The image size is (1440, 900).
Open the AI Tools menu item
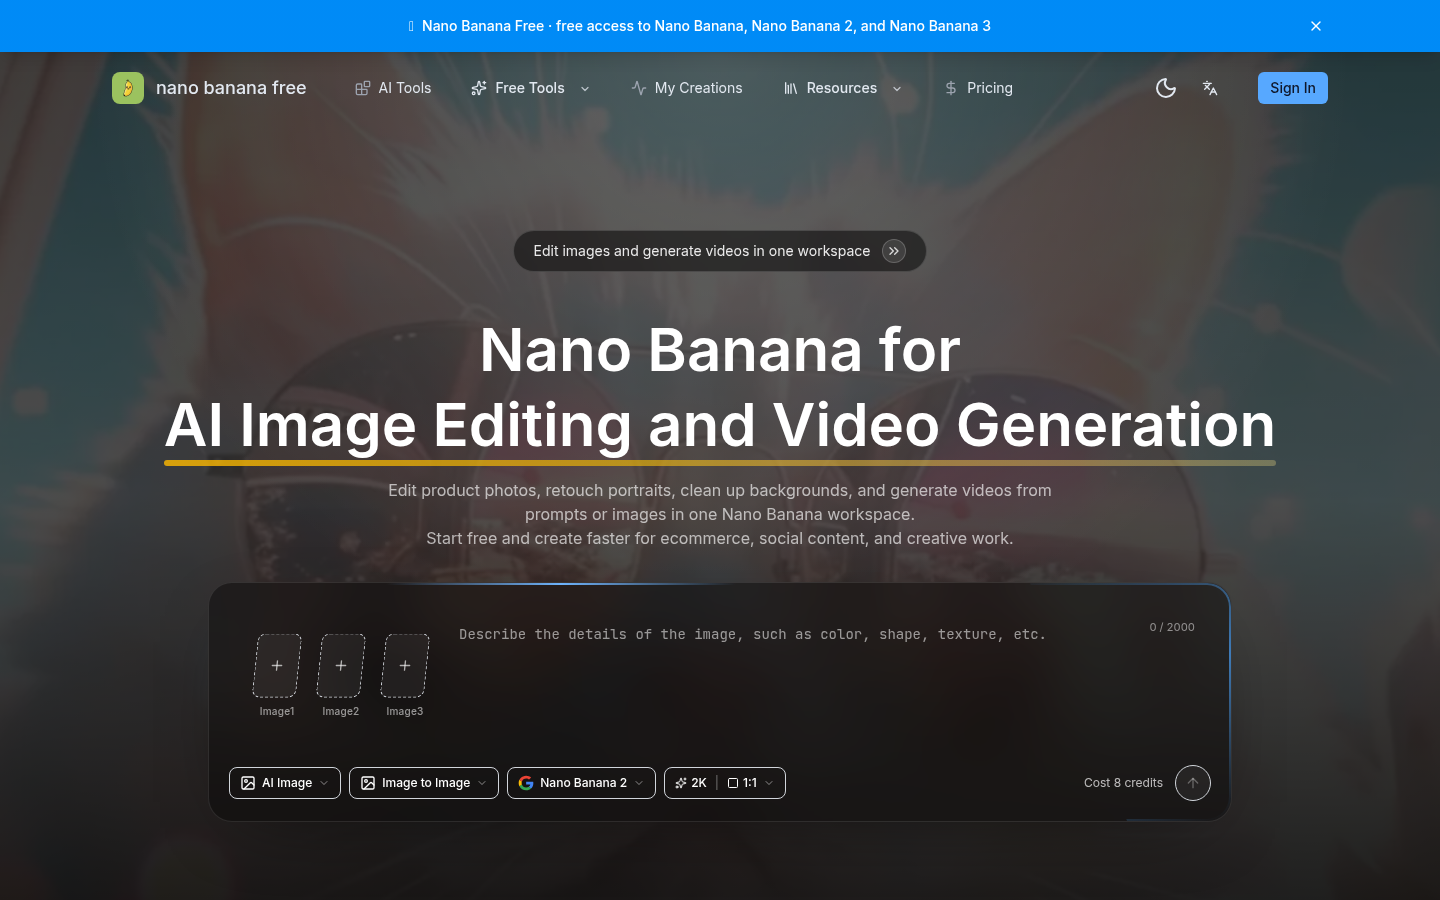pyautogui.click(x=393, y=88)
